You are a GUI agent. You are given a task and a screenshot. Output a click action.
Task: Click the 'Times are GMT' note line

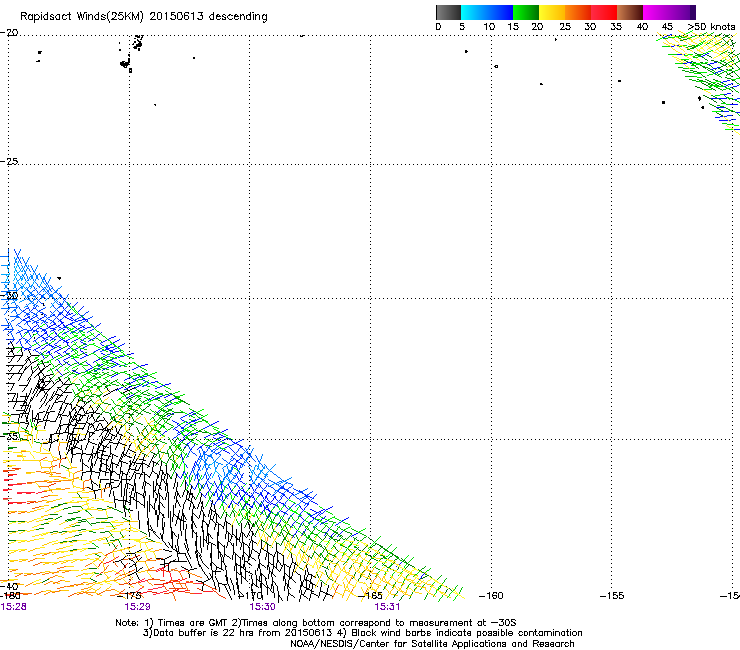click(316, 623)
